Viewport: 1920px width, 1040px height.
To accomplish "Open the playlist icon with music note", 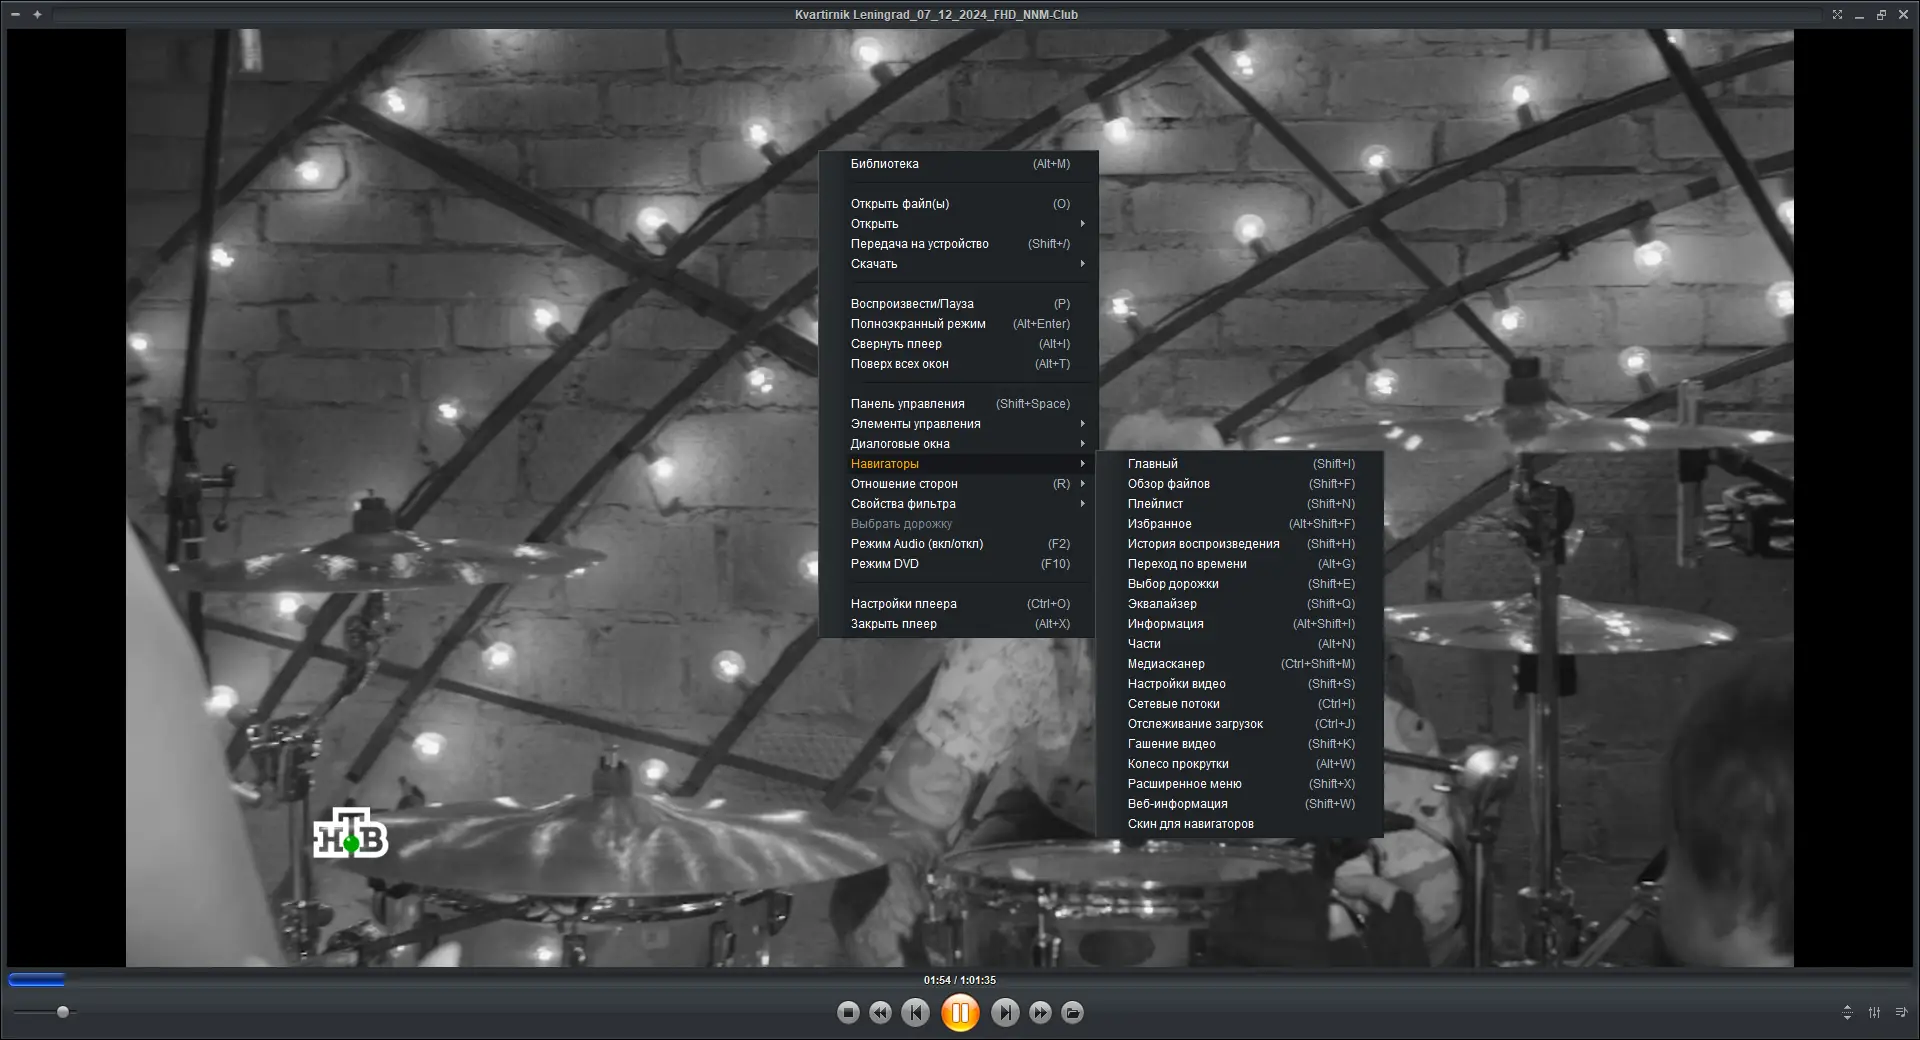I will coord(1901,1012).
